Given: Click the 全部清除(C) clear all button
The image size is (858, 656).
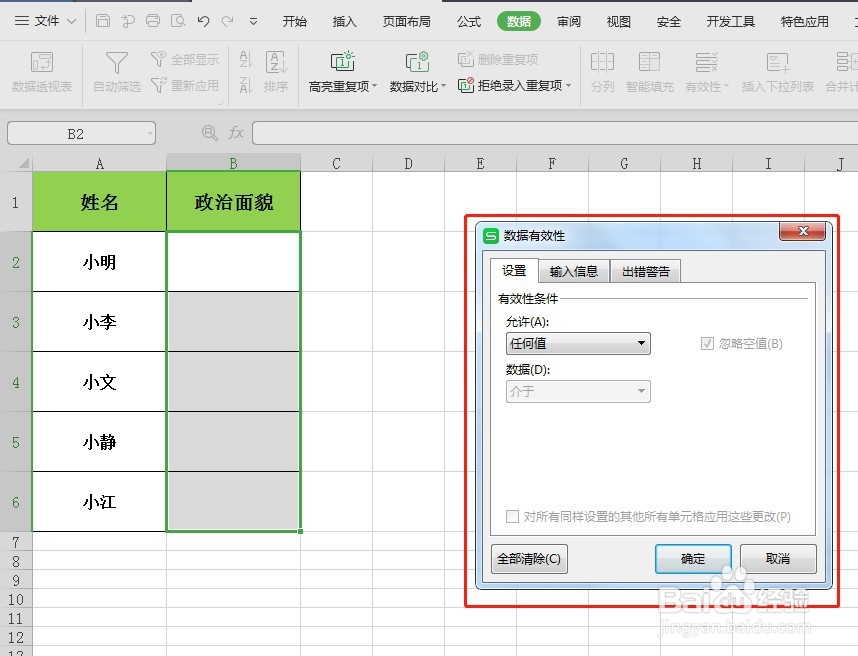Looking at the screenshot, I should [x=529, y=559].
